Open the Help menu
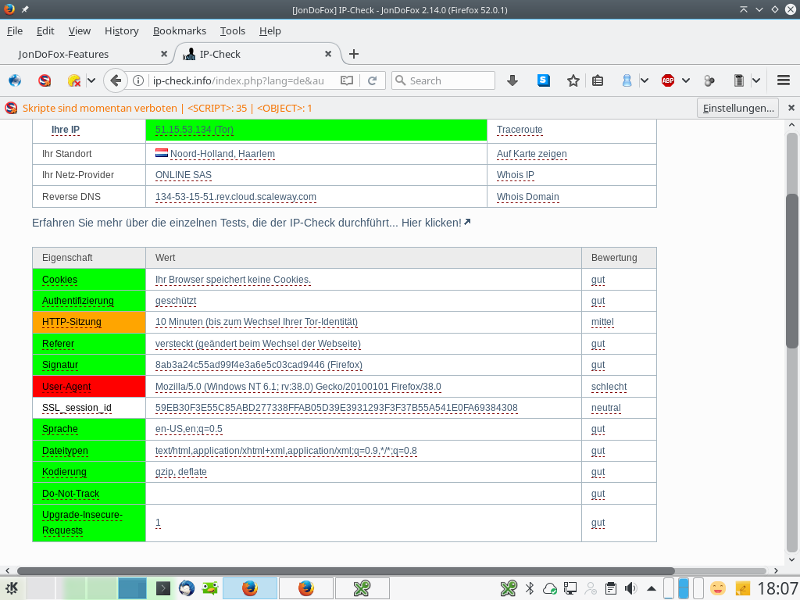800x600 pixels. pyautogui.click(x=270, y=31)
